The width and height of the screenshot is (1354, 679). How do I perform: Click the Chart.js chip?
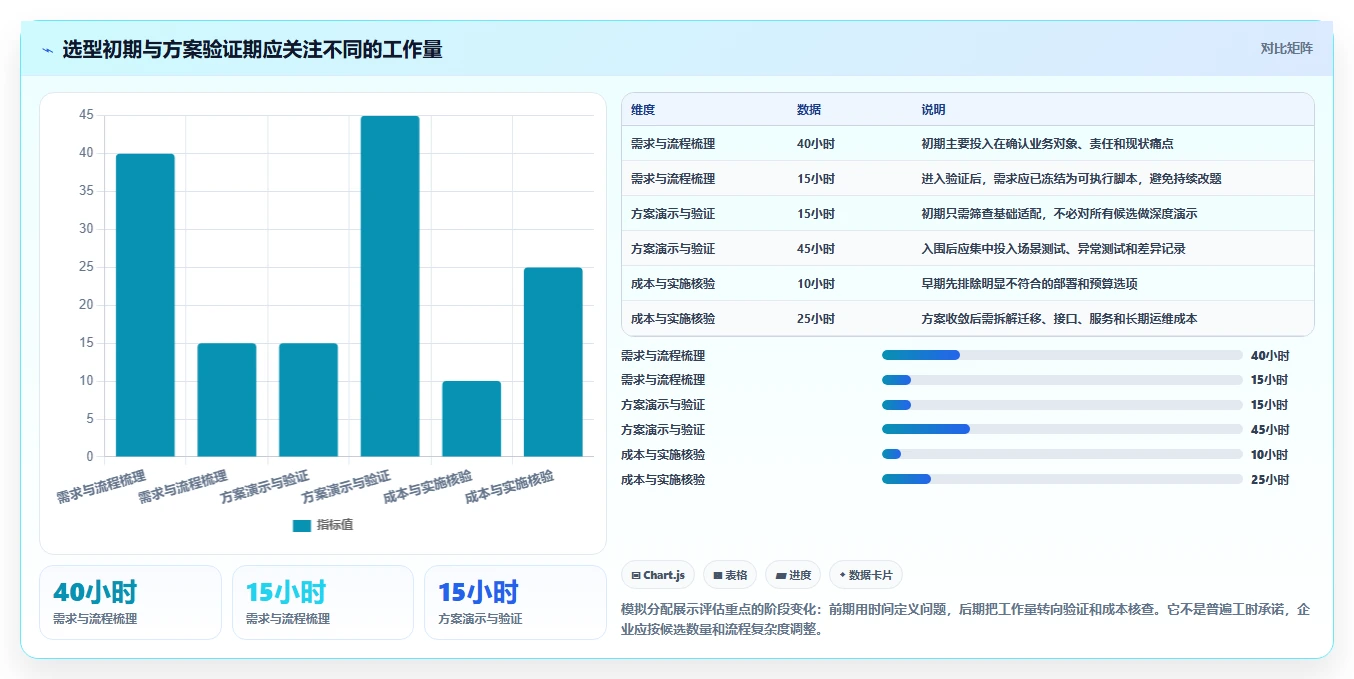[658, 575]
